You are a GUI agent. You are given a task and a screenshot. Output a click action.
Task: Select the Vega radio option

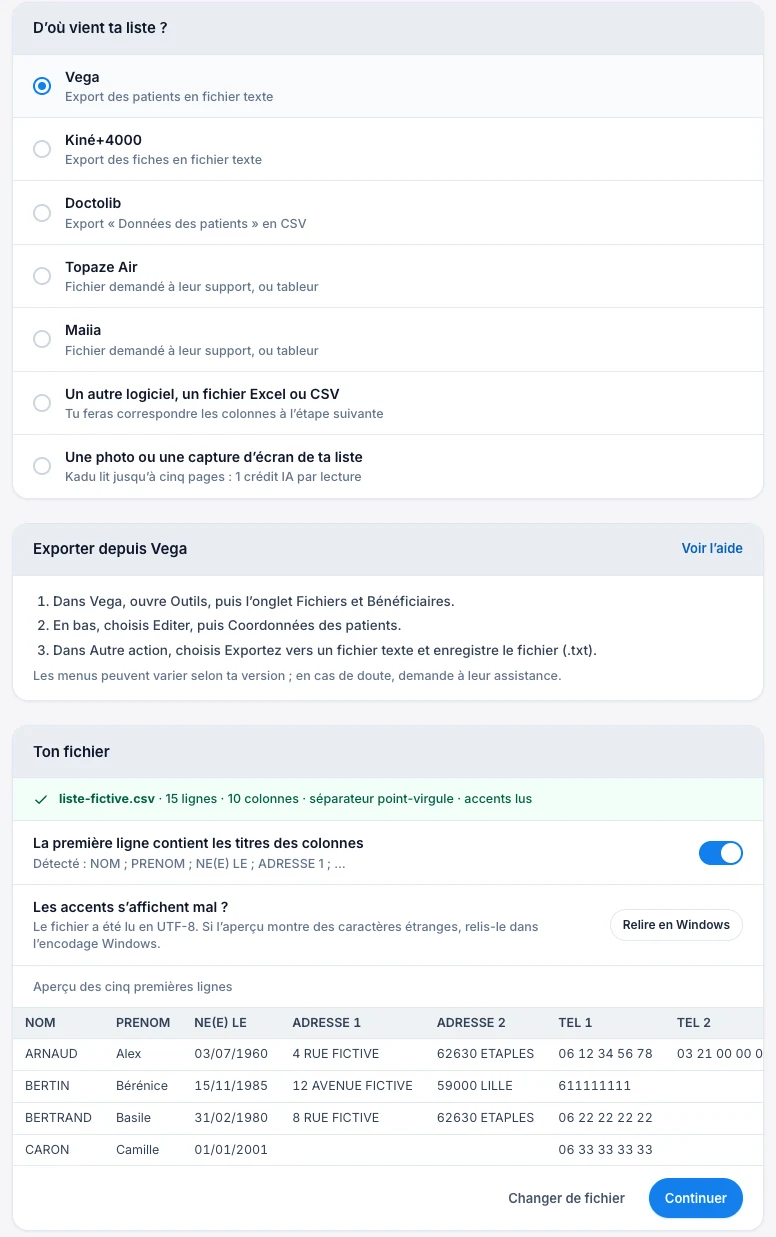42,86
